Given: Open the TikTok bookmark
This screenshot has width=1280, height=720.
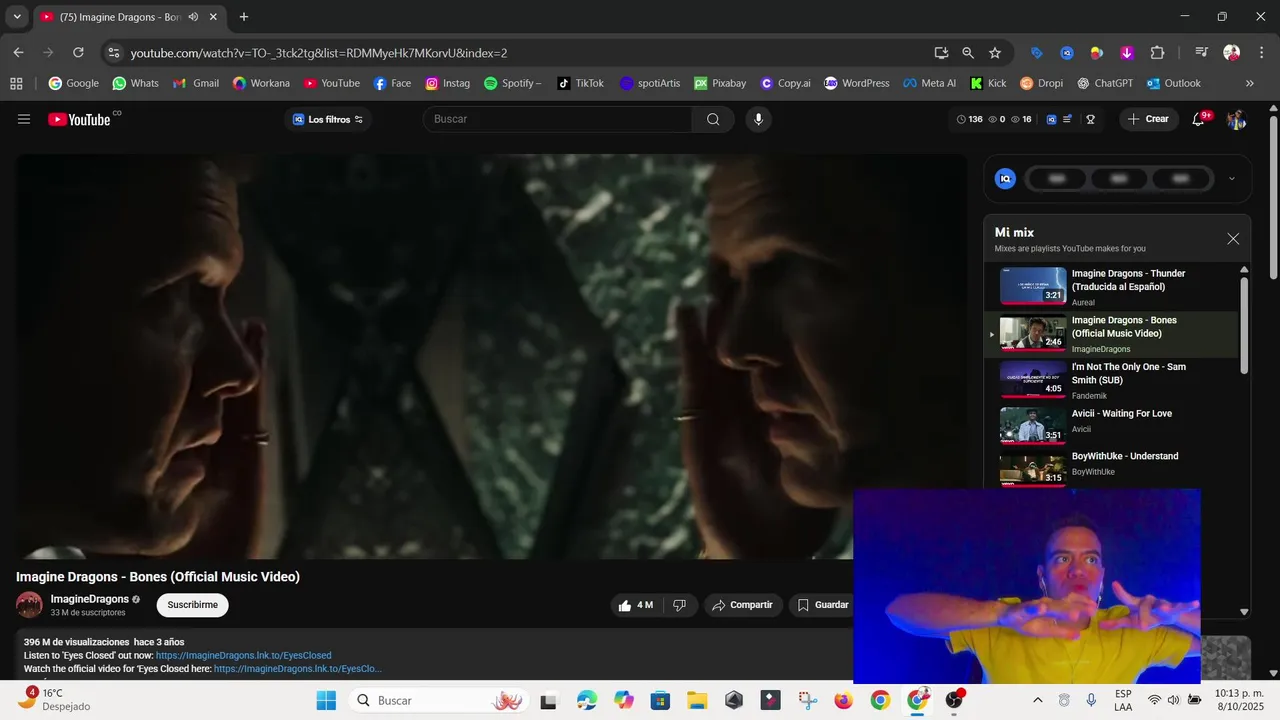Looking at the screenshot, I should click(x=580, y=83).
